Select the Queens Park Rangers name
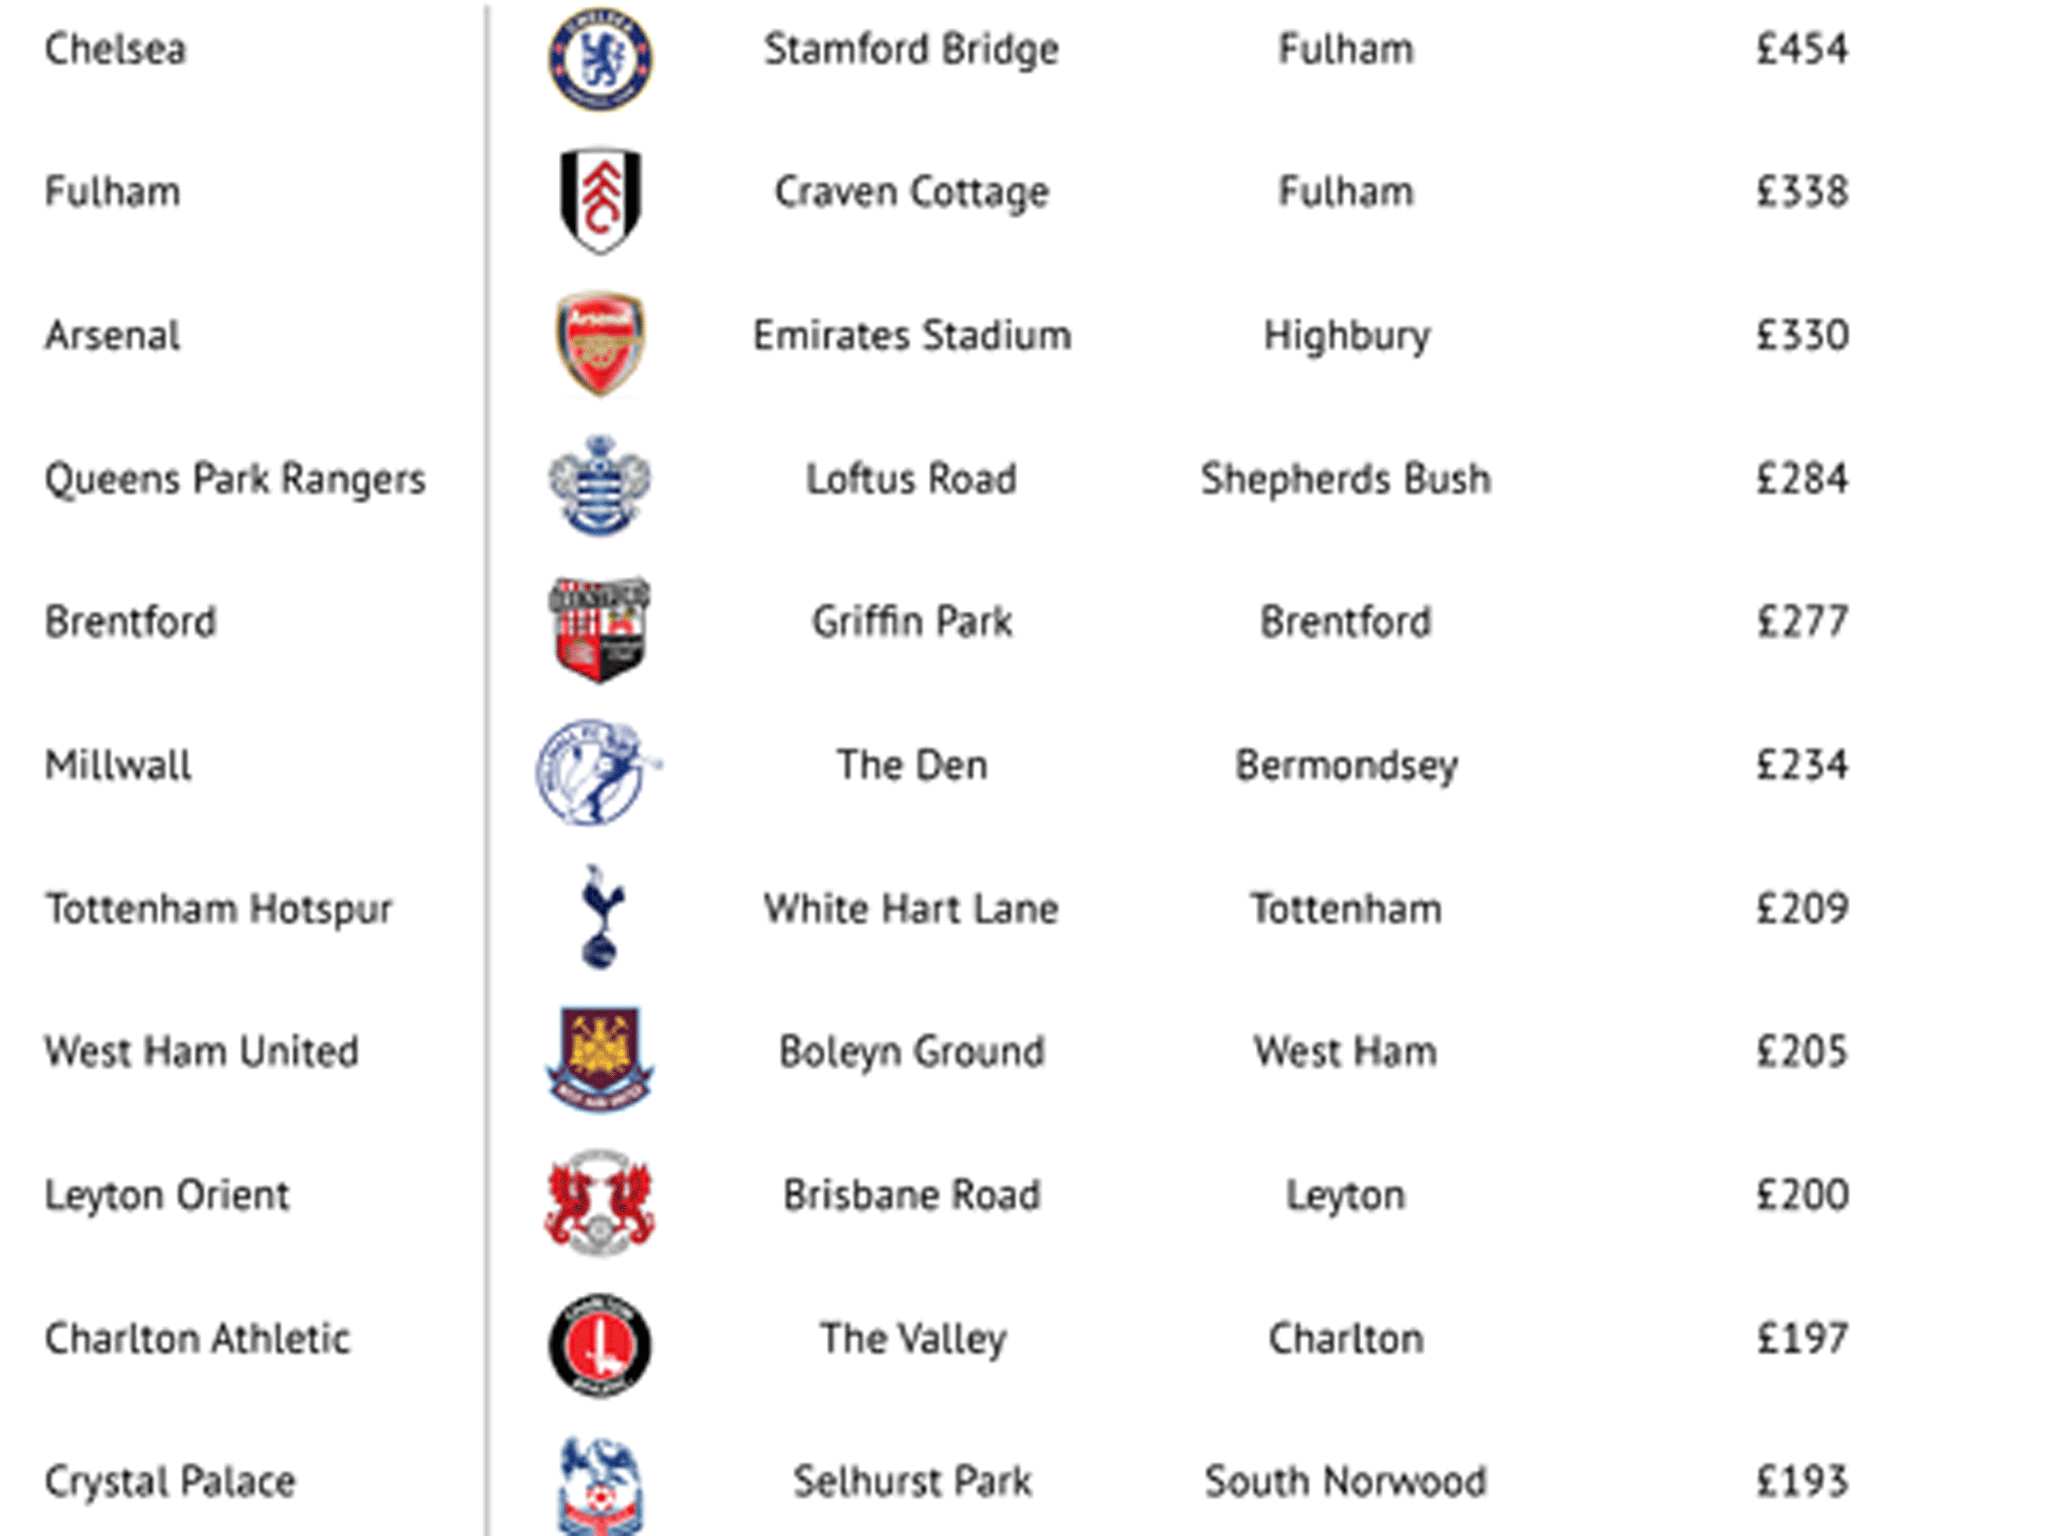 coord(235,479)
